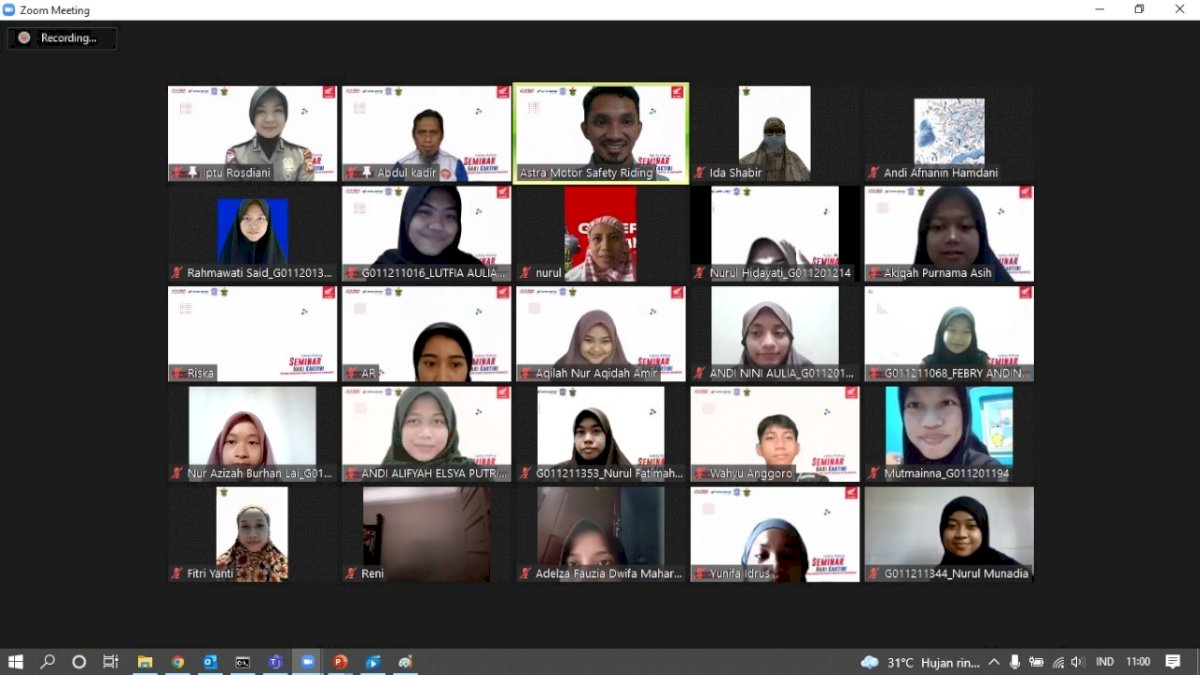Click the Task View button
The width and height of the screenshot is (1200, 675).
click(x=111, y=662)
